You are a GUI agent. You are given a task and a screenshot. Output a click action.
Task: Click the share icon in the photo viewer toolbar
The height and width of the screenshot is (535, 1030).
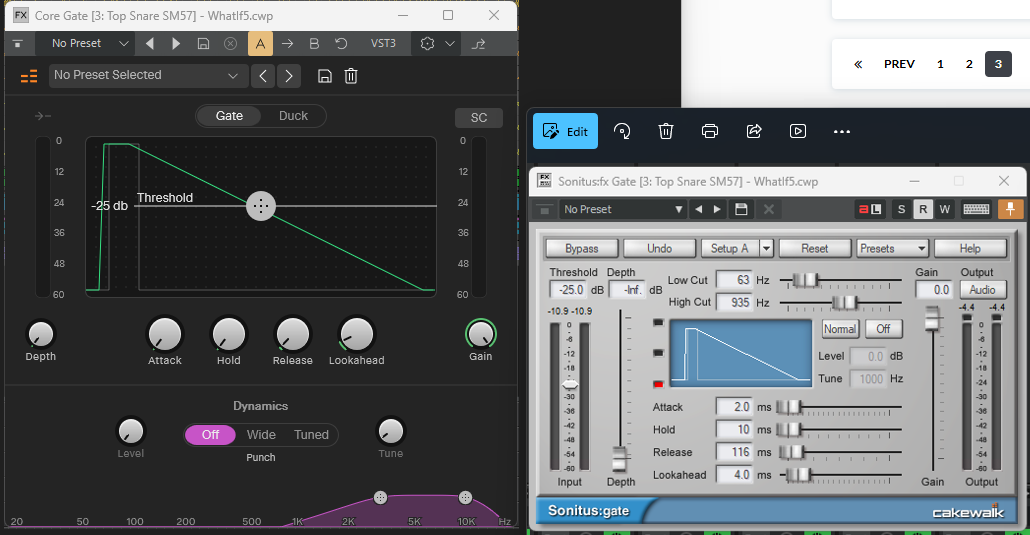pos(755,131)
